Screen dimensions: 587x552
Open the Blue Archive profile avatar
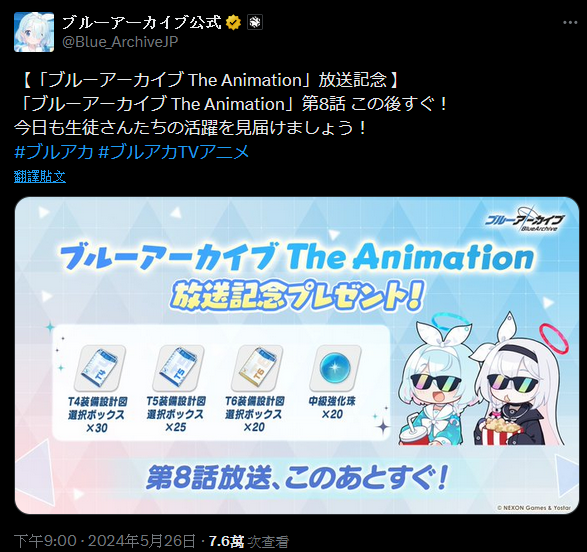click(x=34, y=32)
